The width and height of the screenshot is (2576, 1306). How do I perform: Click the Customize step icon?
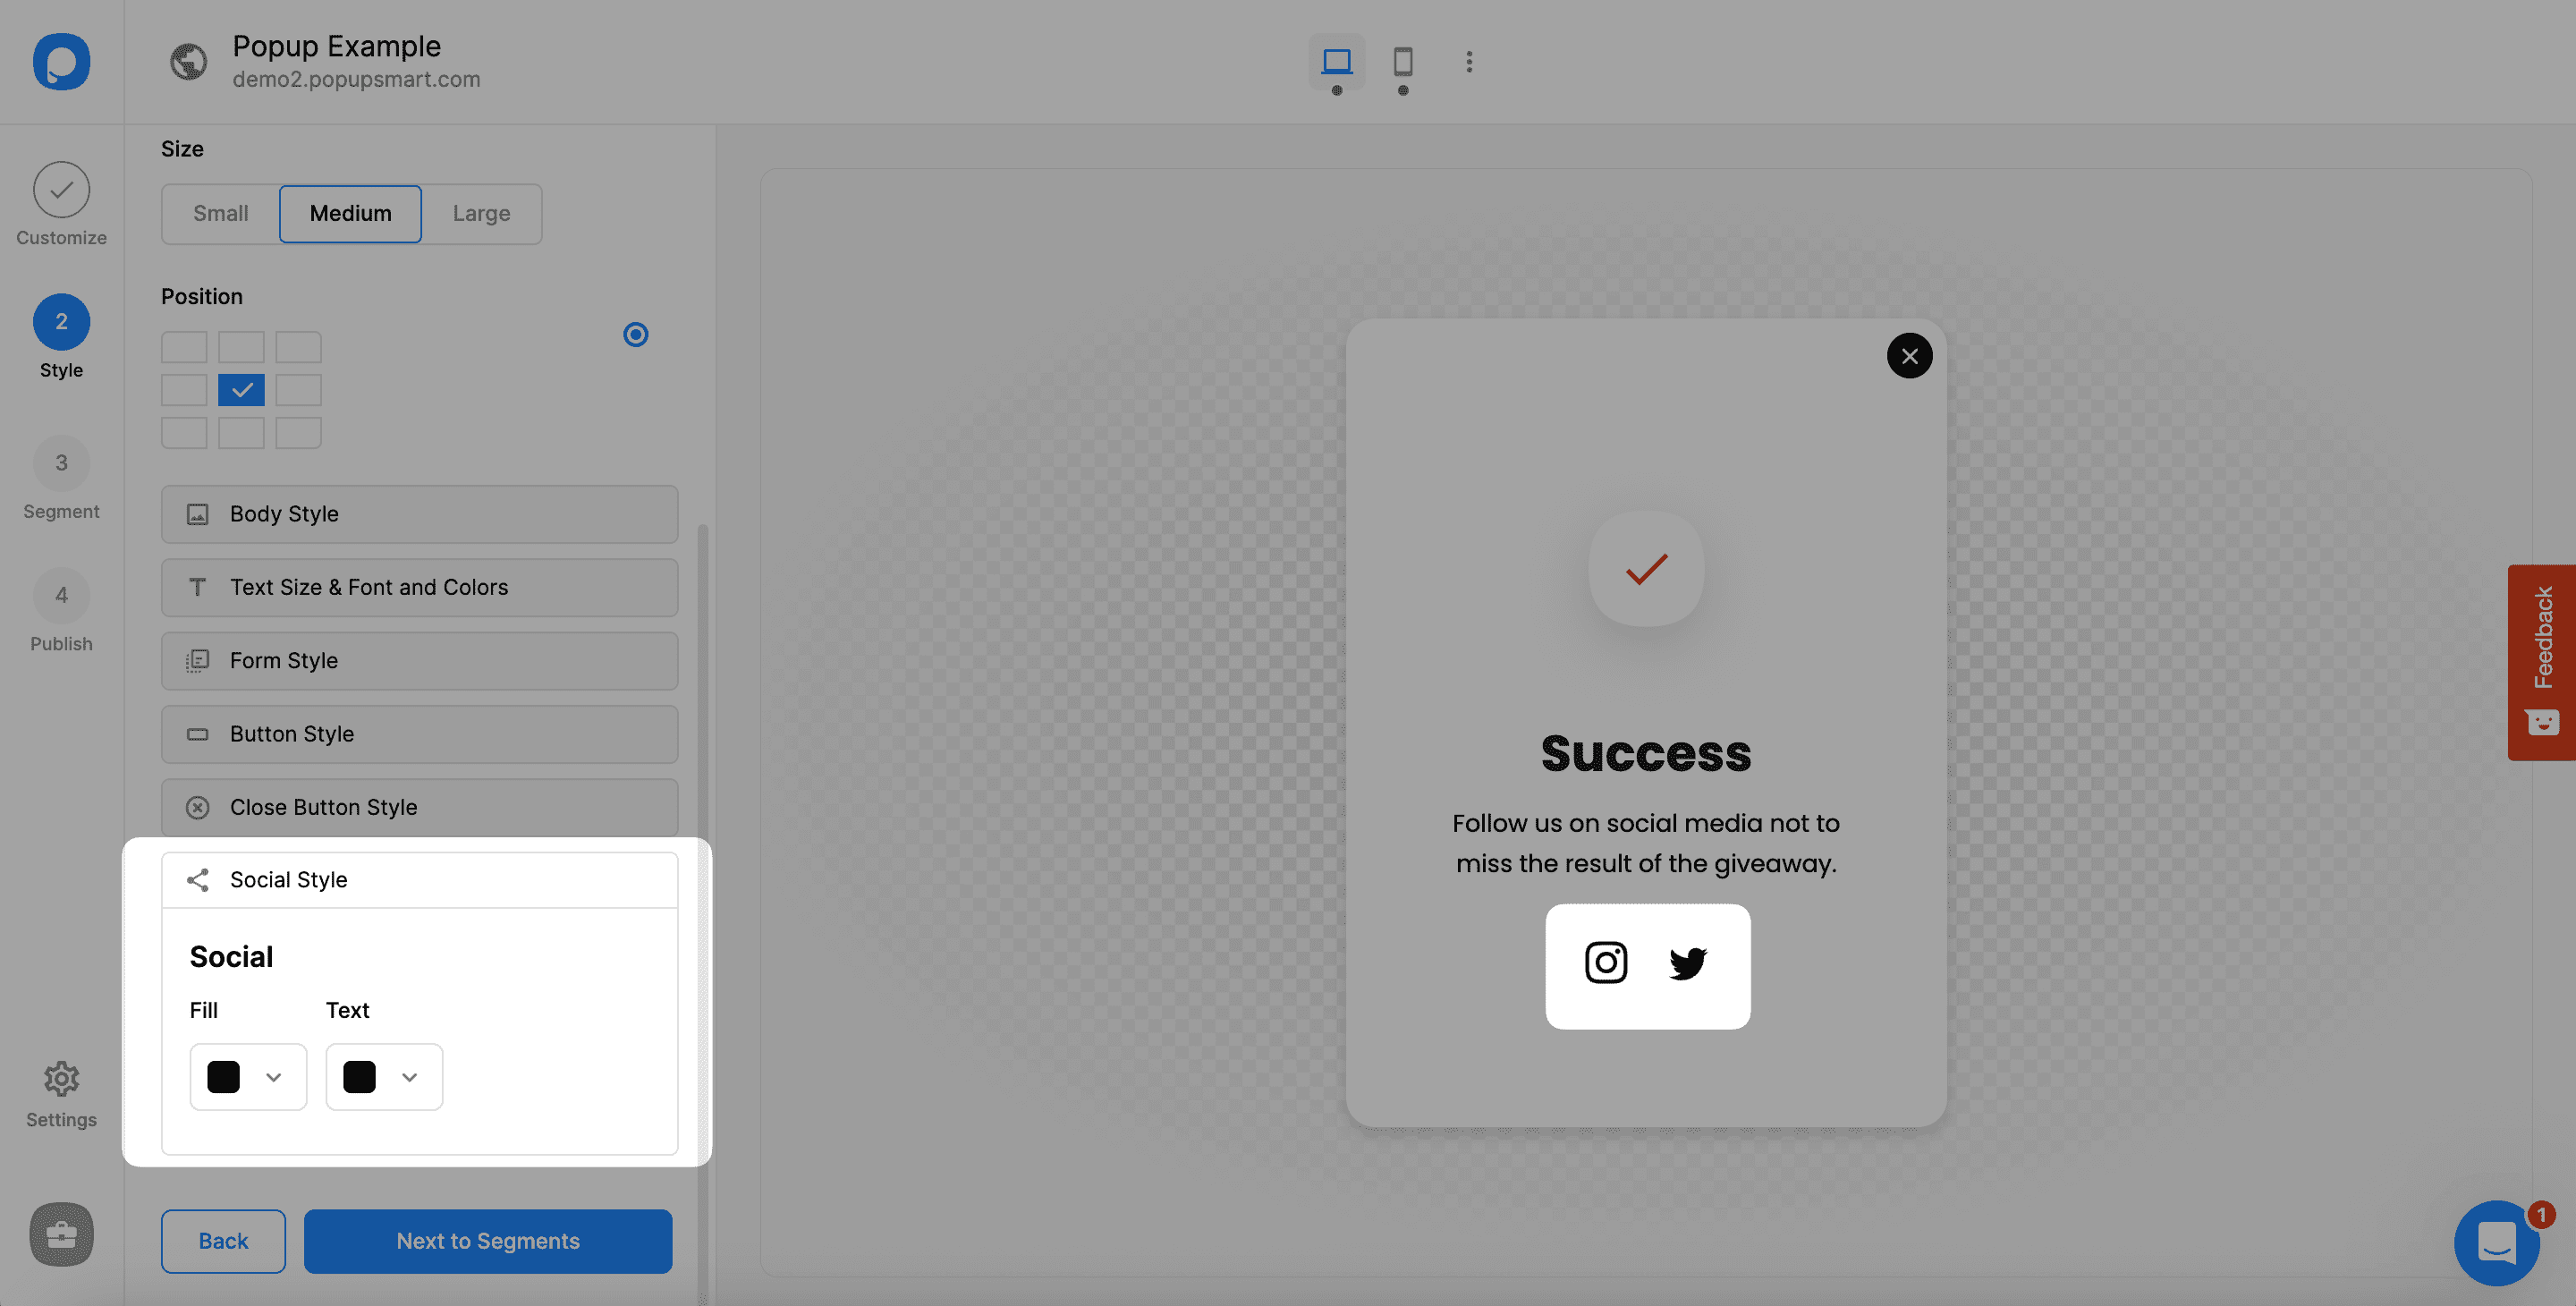coord(60,188)
